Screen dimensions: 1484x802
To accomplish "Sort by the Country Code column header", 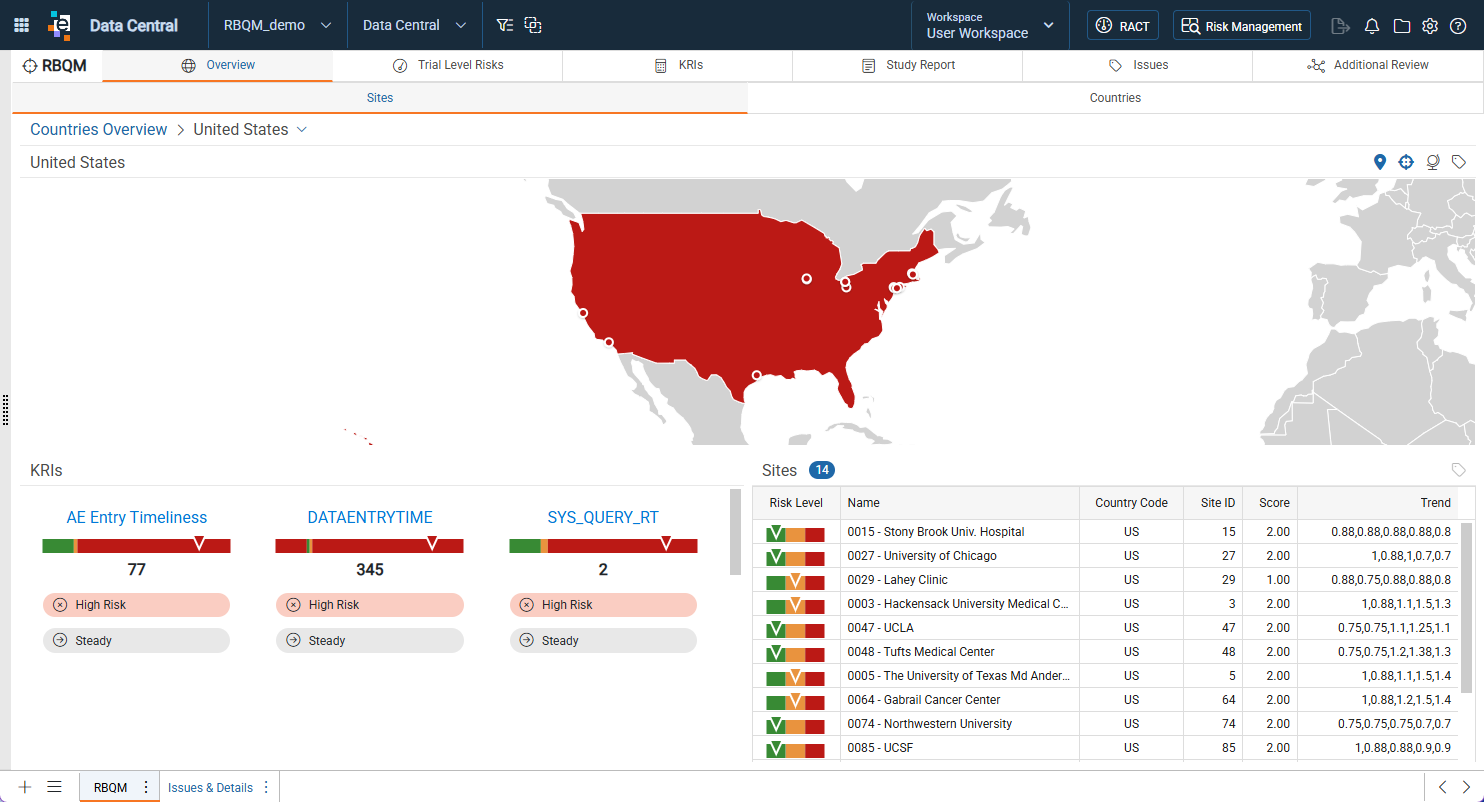I will pyautogui.click(x=1131, y=503).
